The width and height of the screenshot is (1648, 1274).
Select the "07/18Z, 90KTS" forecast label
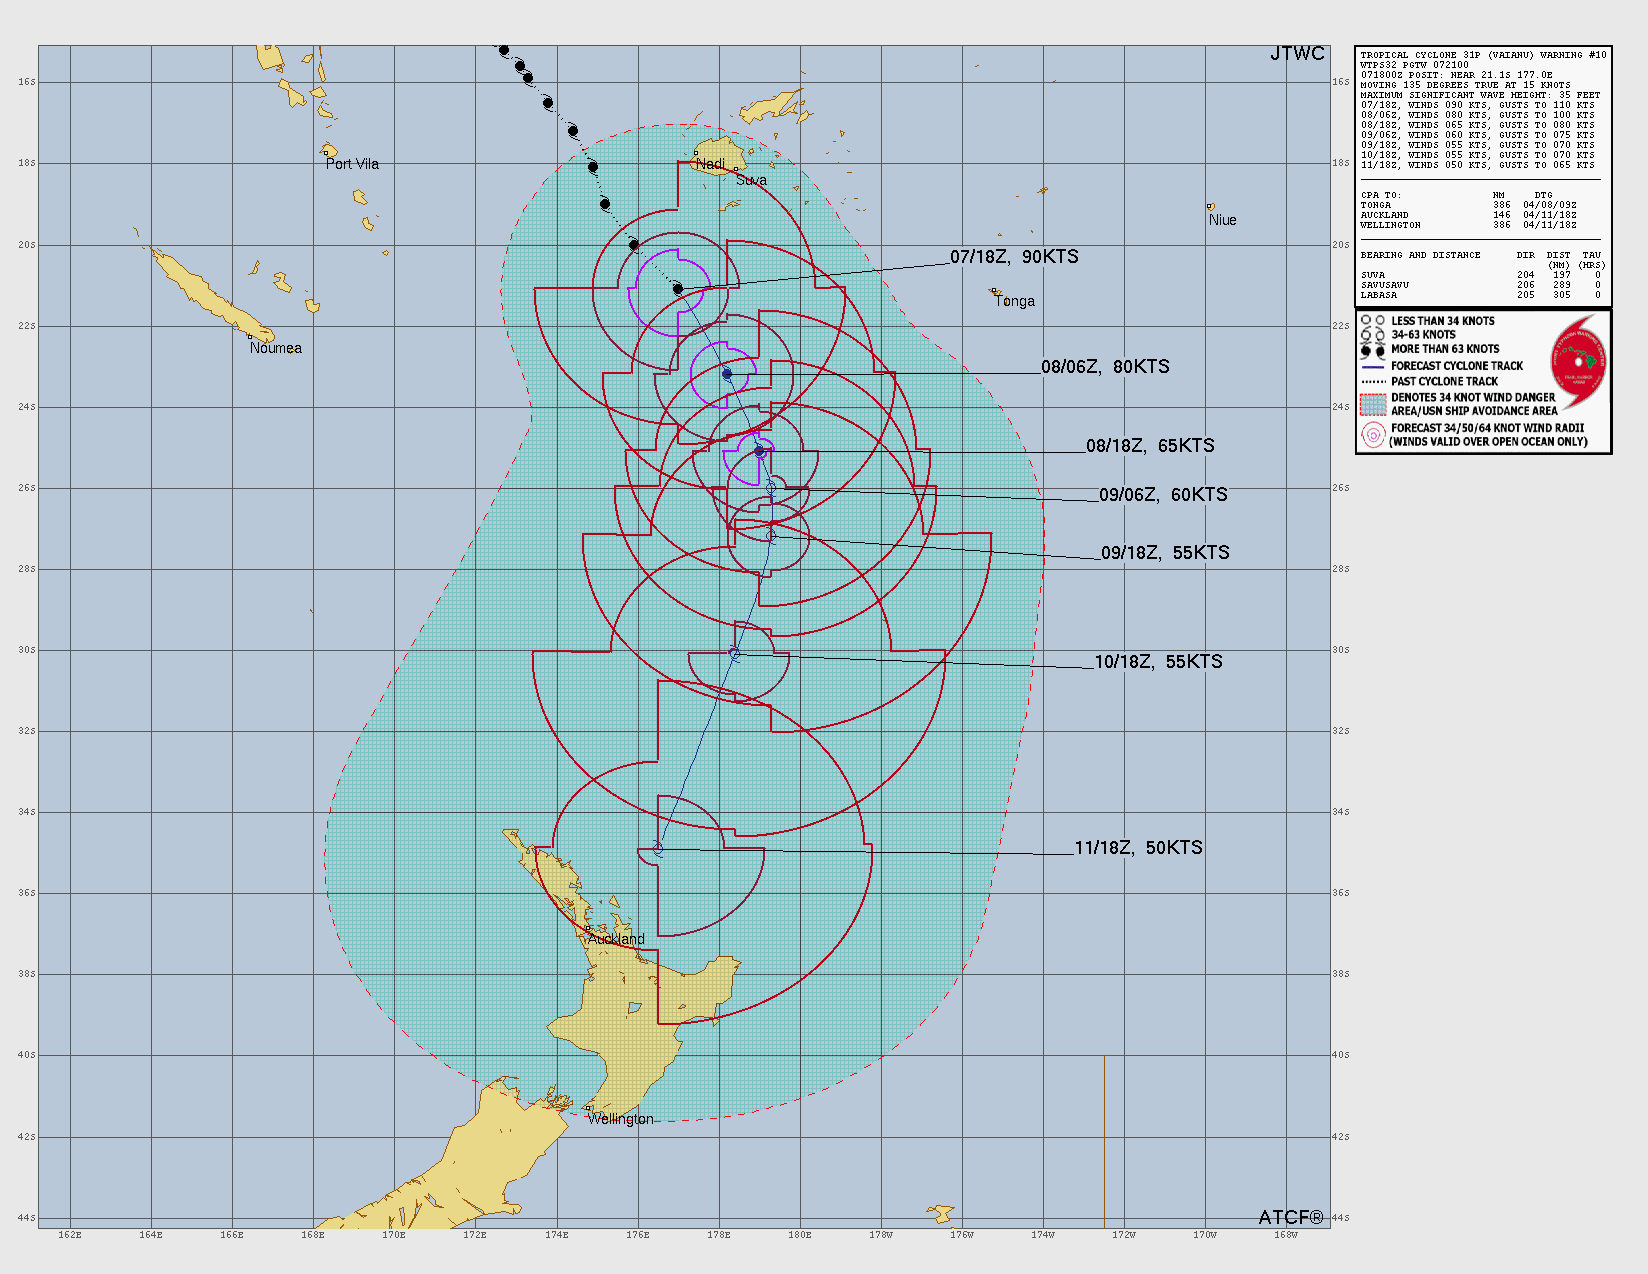tap(1014, 257)
